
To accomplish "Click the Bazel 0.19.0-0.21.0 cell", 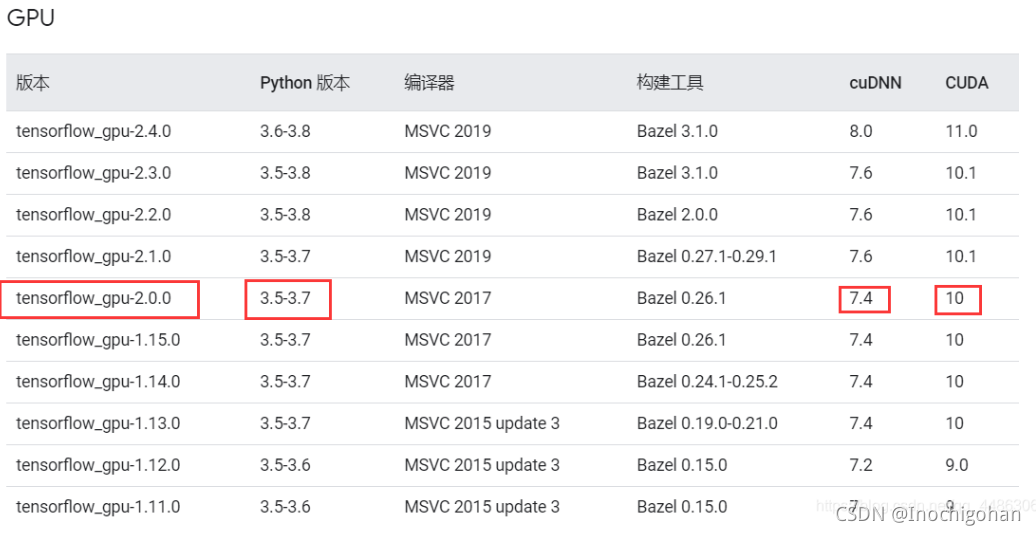I will click(707, 423).
